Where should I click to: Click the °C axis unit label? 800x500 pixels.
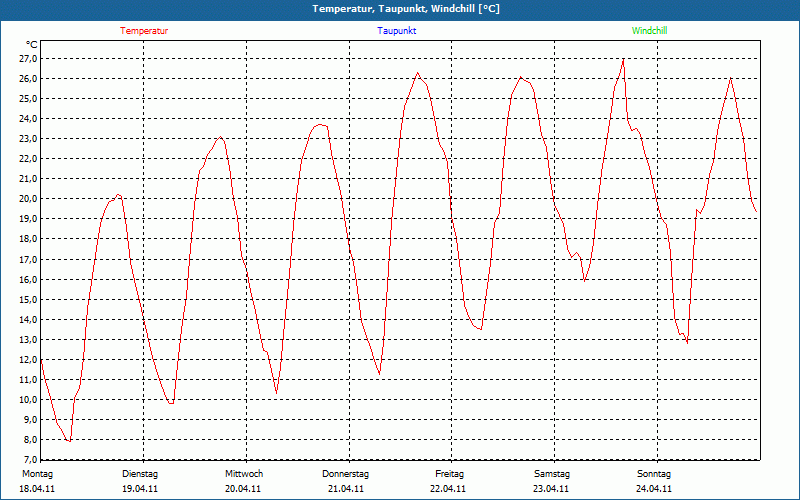tap(32, 45)
